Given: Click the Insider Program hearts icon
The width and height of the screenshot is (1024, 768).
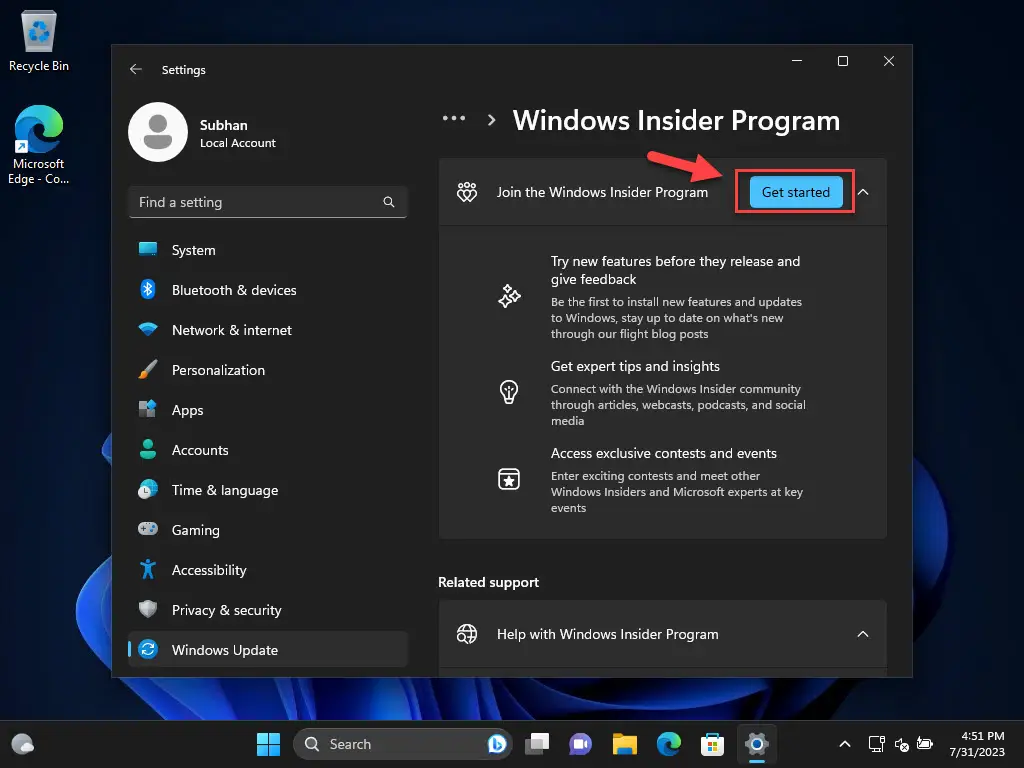Looking at the screenshot, I should click(x=467, y=192).
